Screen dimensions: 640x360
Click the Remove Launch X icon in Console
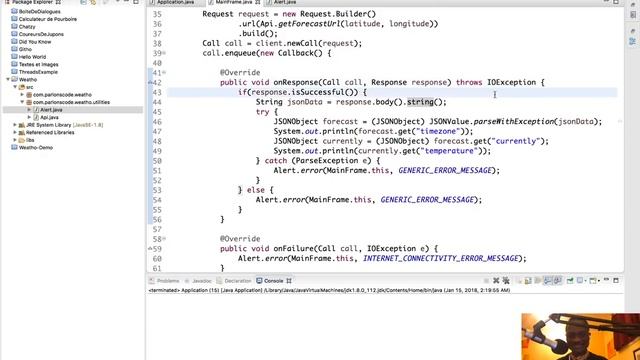coord(496,280)
